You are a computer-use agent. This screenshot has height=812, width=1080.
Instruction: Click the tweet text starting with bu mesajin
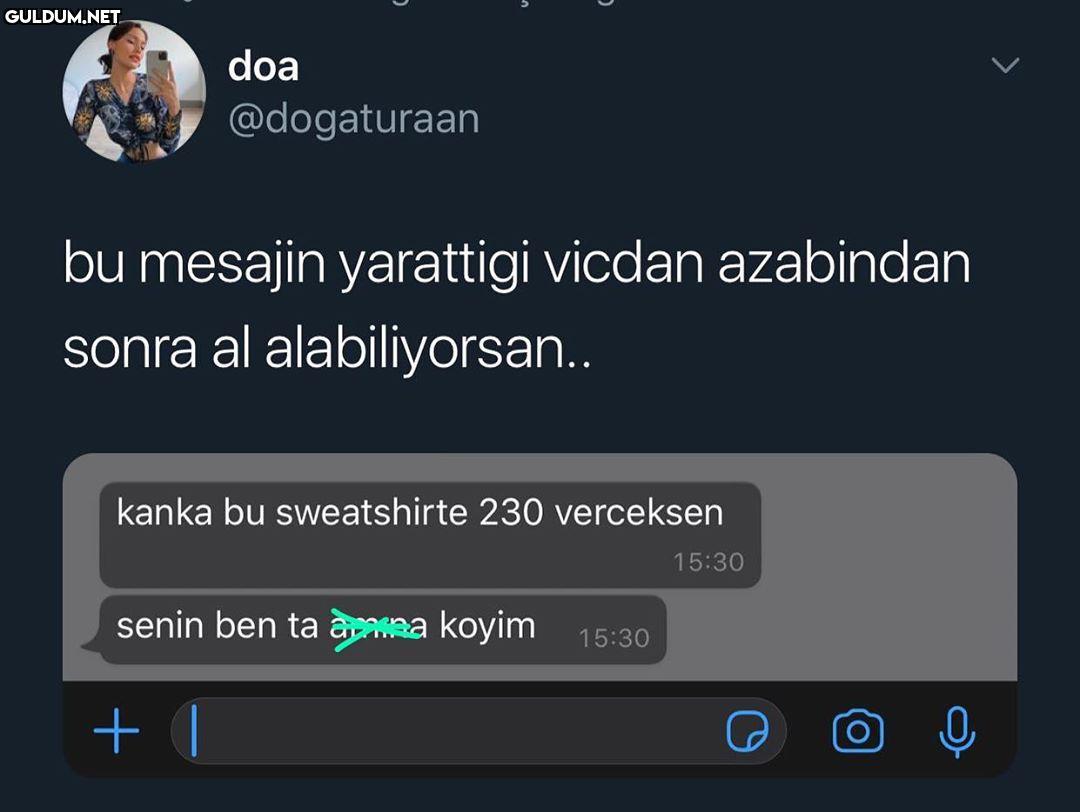516,264
